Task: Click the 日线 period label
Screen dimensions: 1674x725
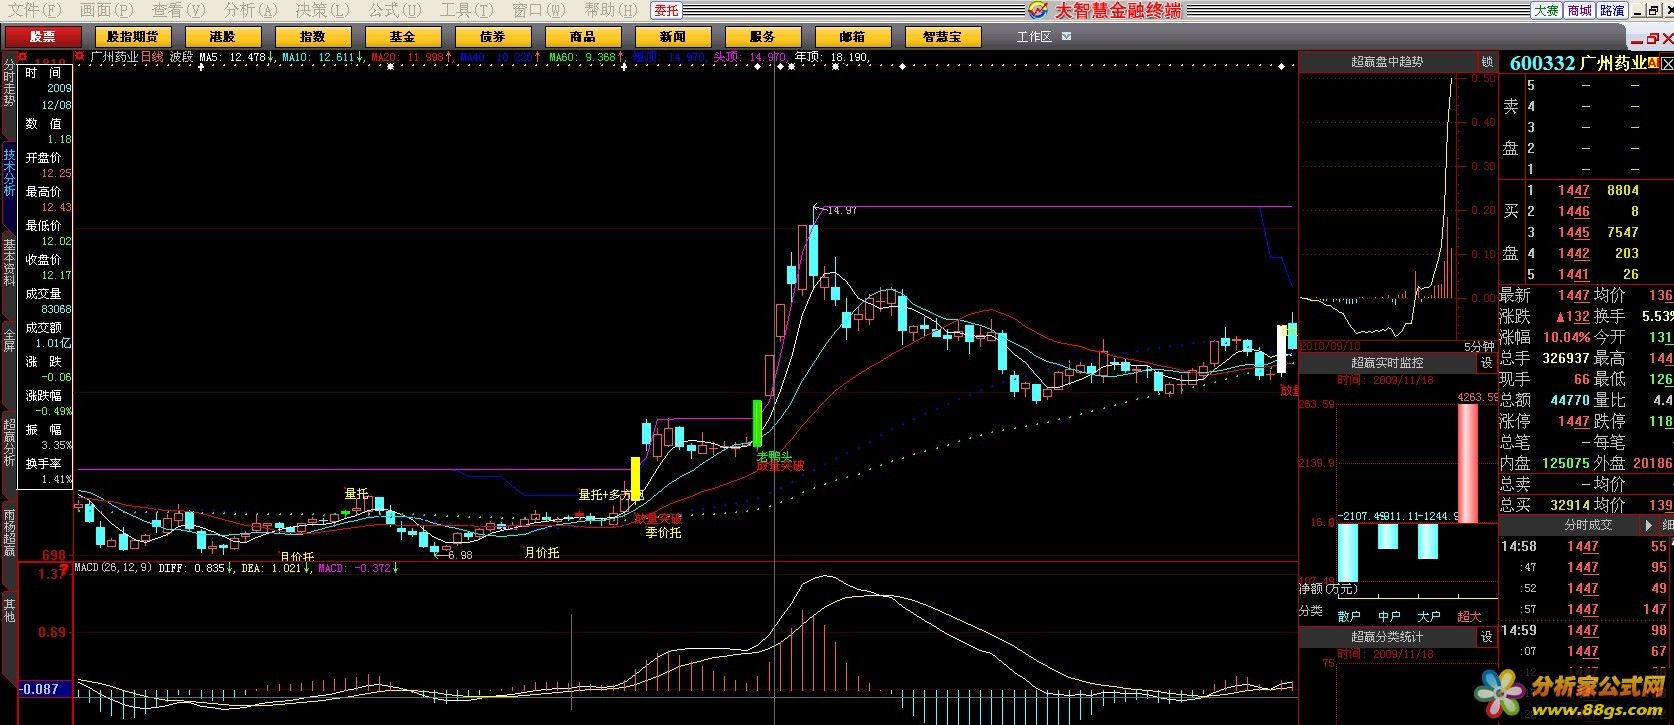Action: coord(152,57)
